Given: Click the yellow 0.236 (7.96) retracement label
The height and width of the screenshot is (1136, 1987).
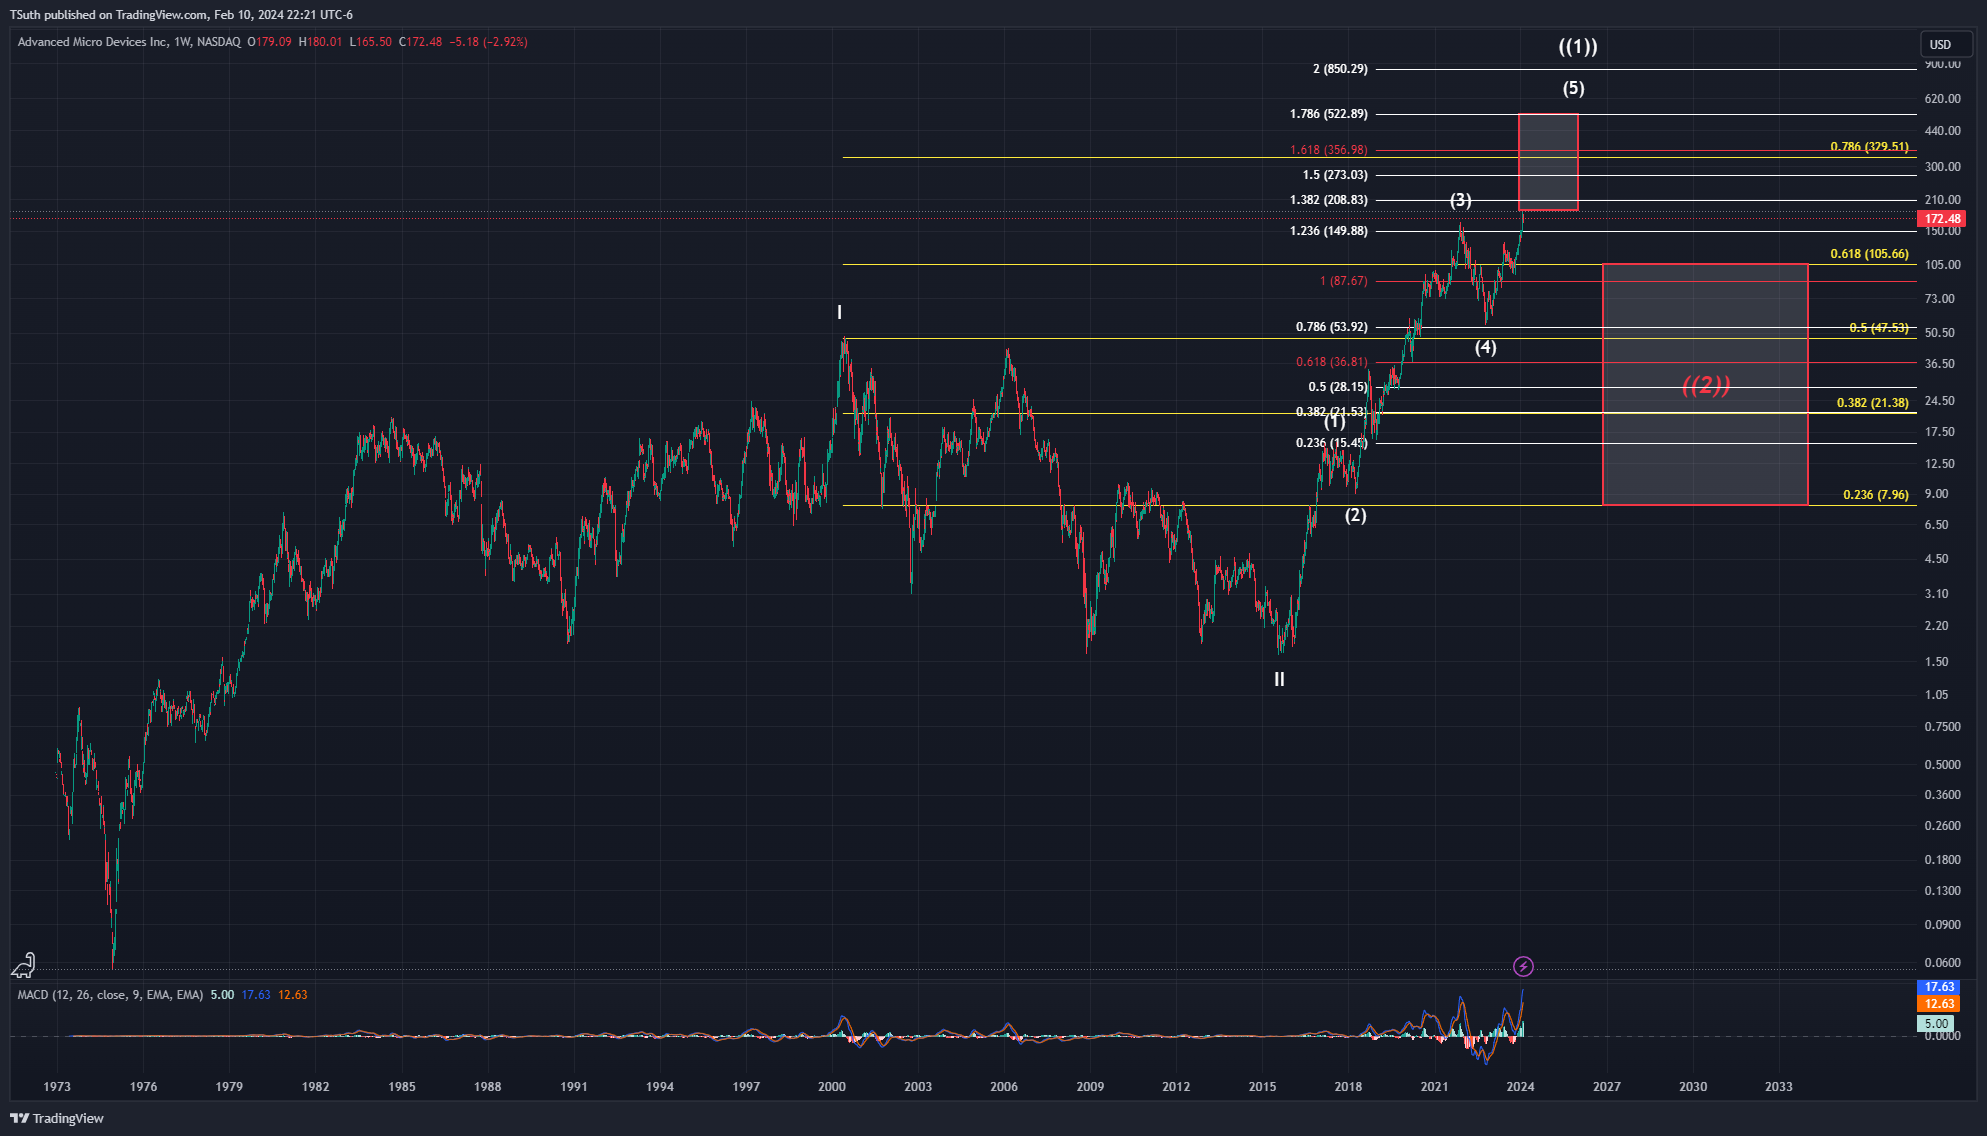Looking at the screenshot, I should click(x=1875, y=495).
